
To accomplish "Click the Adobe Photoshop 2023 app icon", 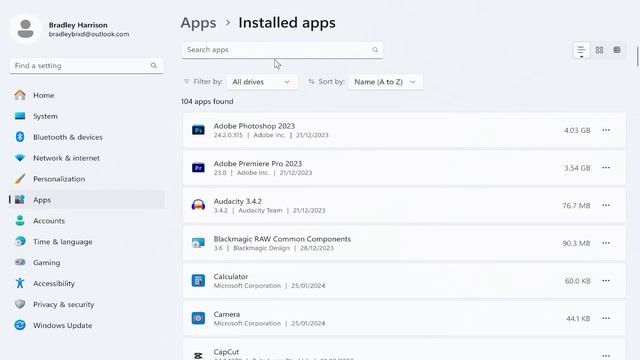I will (x=198, y=130).
